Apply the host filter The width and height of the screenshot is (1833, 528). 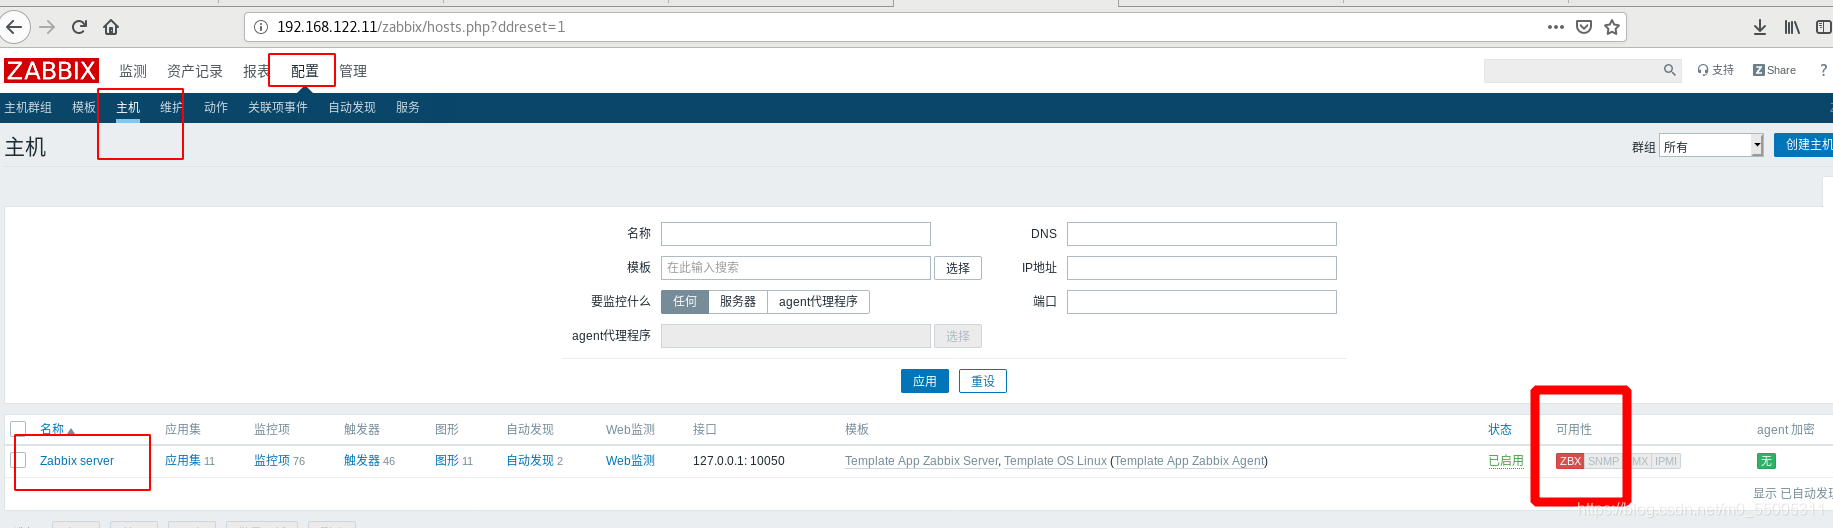point(925,381)
